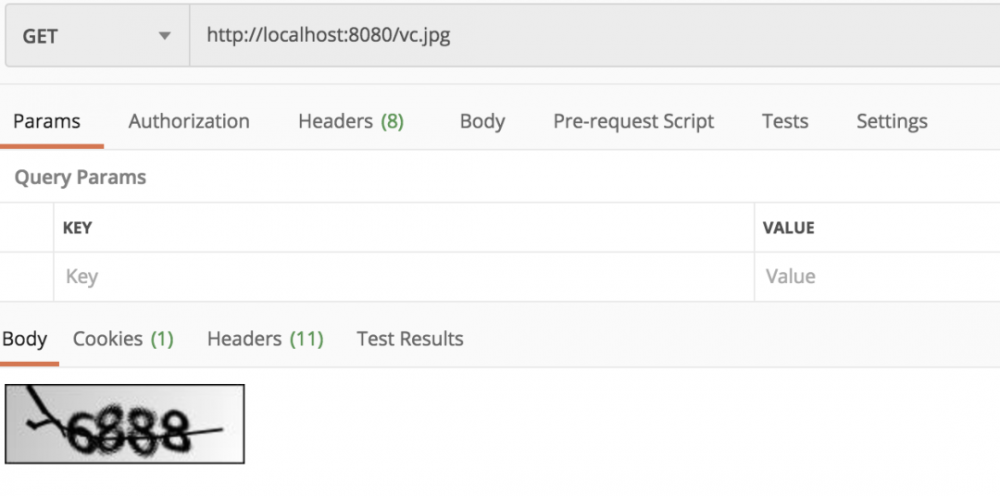Go to the Pre-request Script tab
Screen dimensions: 1000x496
633,122
